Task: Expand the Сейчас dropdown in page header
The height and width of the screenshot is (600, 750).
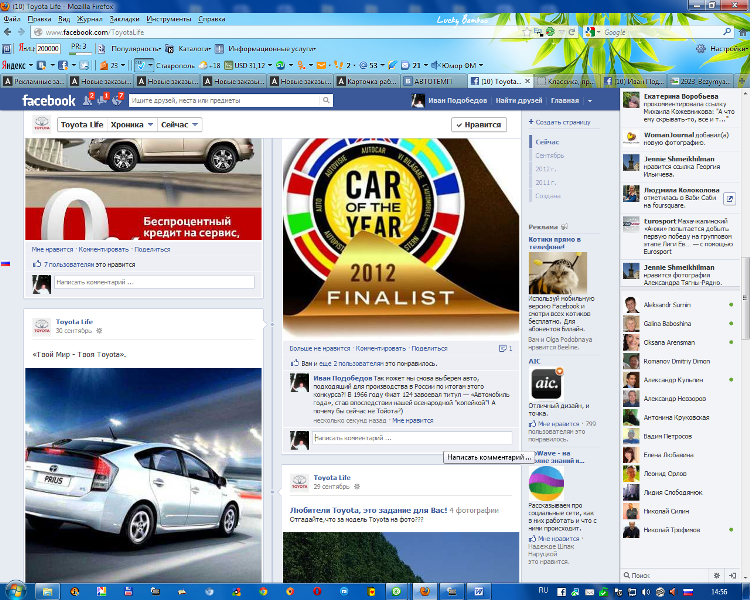Action: [x=179, y=124]
